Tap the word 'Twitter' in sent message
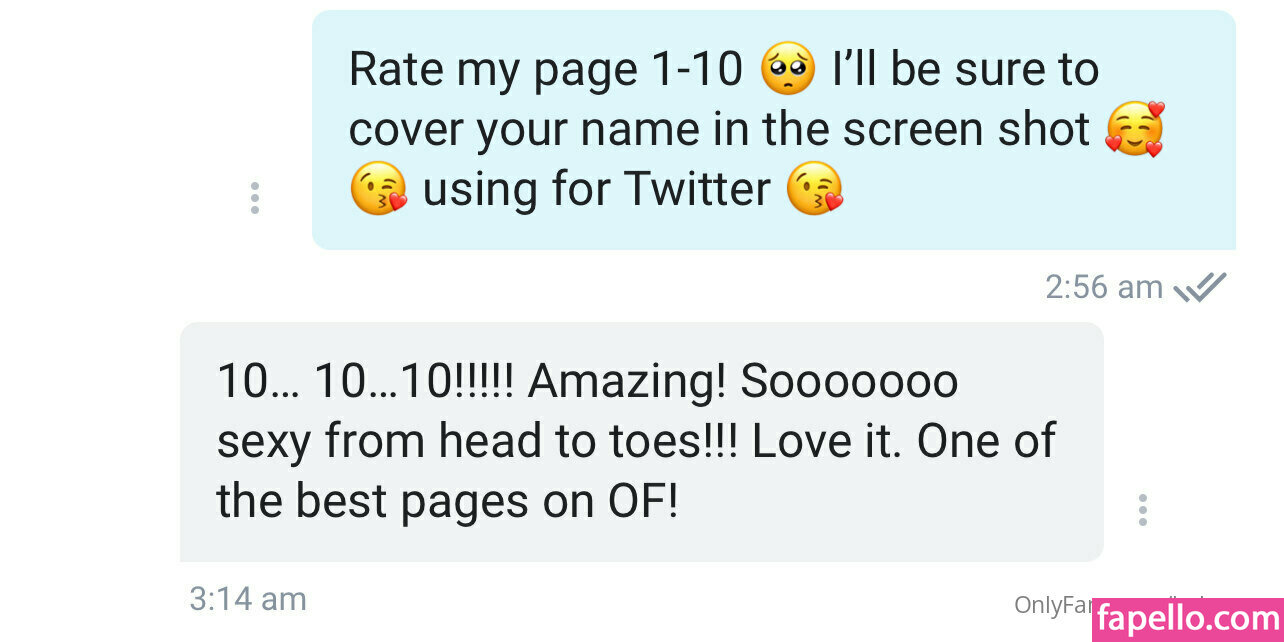The width and height of the screenshot is (1284, 642). coord(697,188)
